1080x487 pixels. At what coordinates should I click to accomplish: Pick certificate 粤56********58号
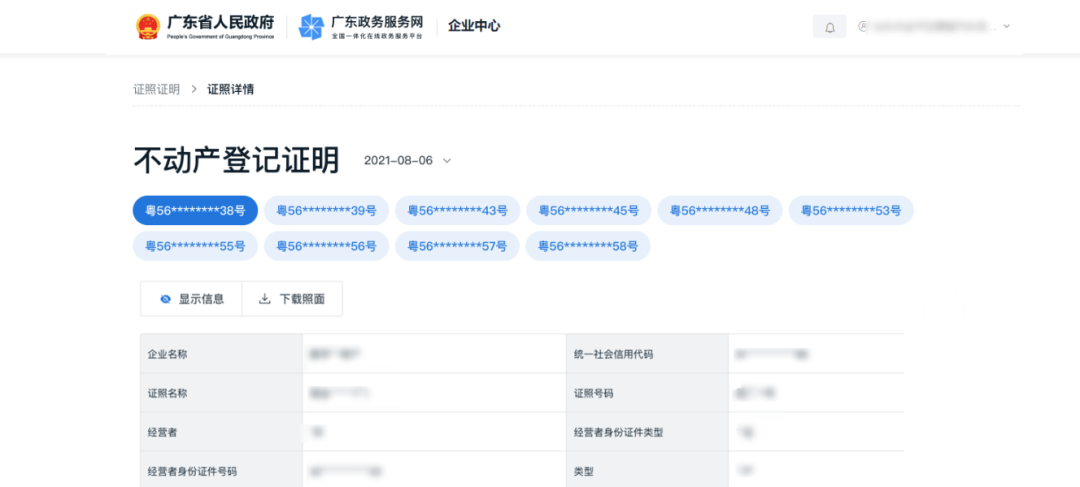588,246
